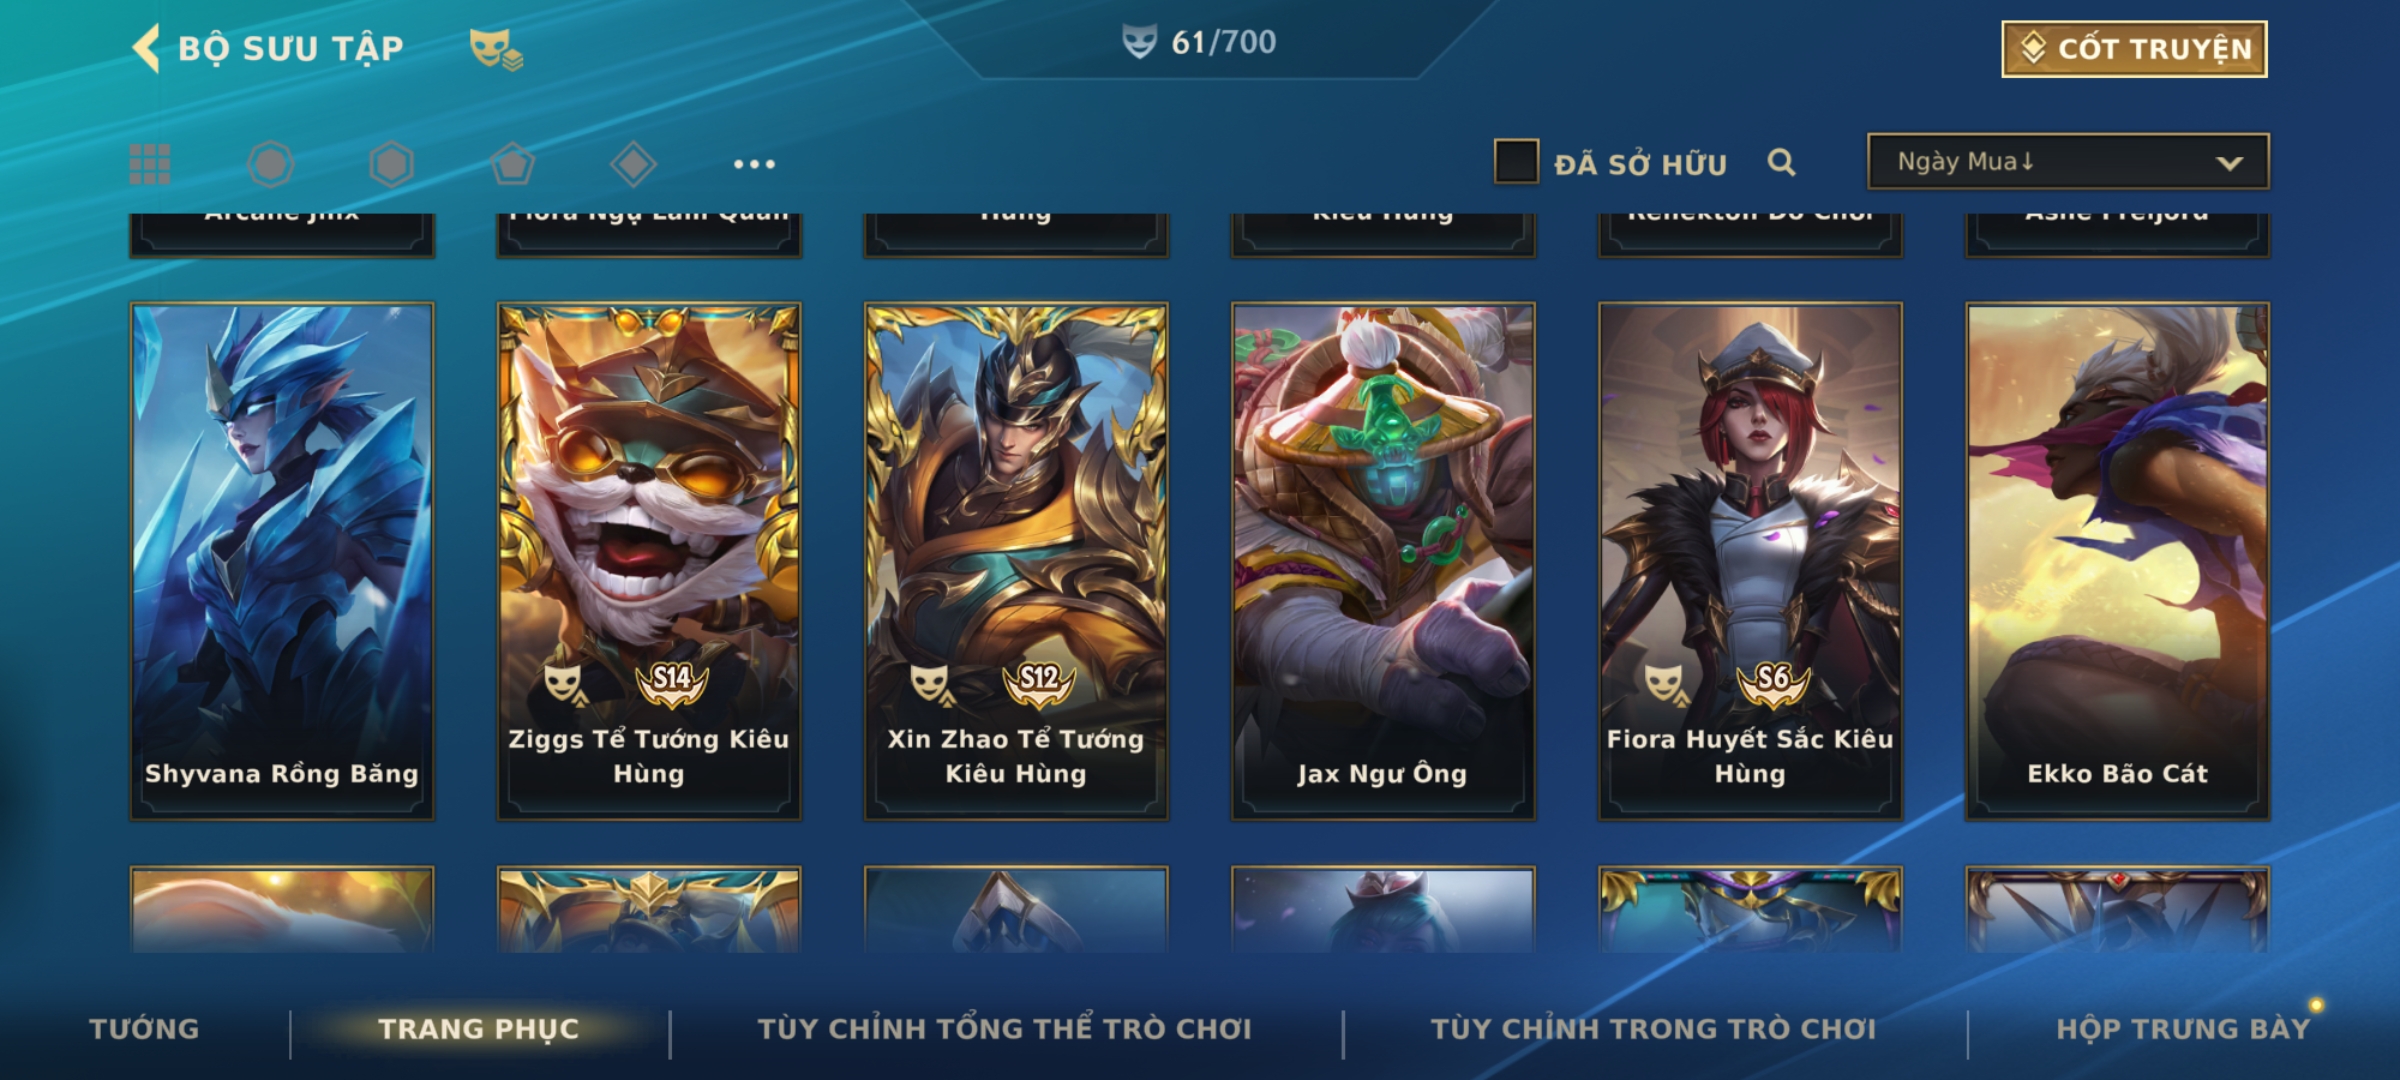2400x1080 pixels.
Task: Switch to the Hộp Trưng Bày tab
Action: [2183, 1029]
